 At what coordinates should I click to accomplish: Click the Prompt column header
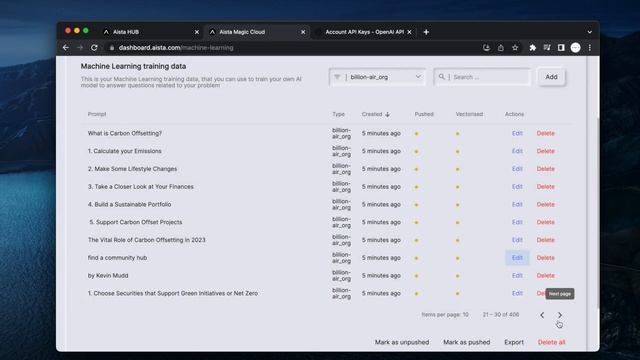coord(97,114)
